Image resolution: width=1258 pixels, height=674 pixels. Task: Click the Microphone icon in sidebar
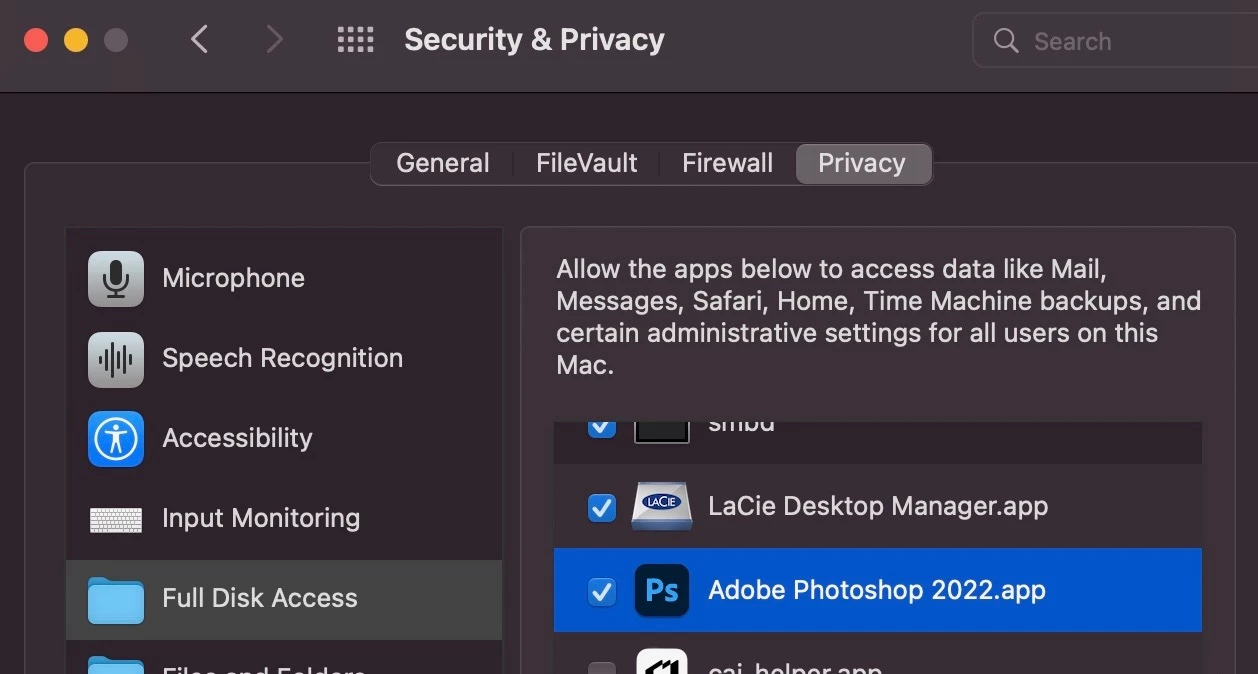(116, 278)
